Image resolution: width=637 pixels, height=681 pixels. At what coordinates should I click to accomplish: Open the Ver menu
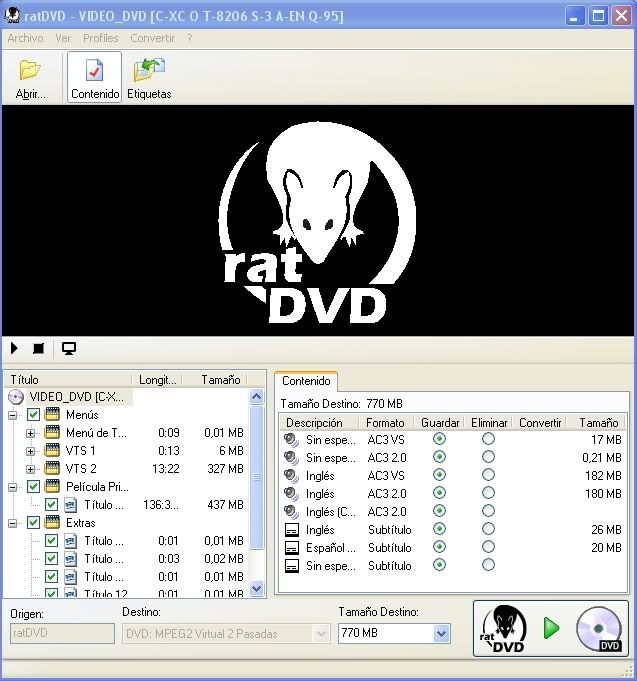pos(63,38)
